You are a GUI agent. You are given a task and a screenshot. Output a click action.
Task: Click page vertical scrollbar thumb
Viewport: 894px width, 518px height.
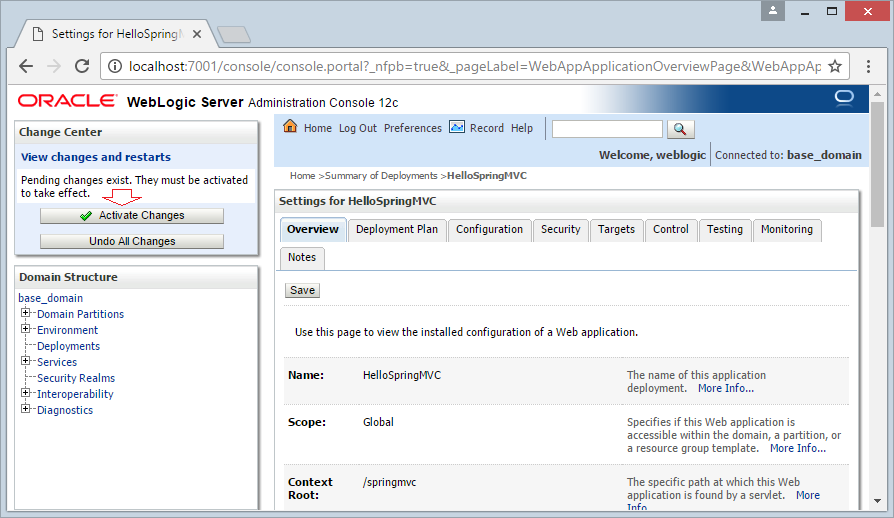877,163
